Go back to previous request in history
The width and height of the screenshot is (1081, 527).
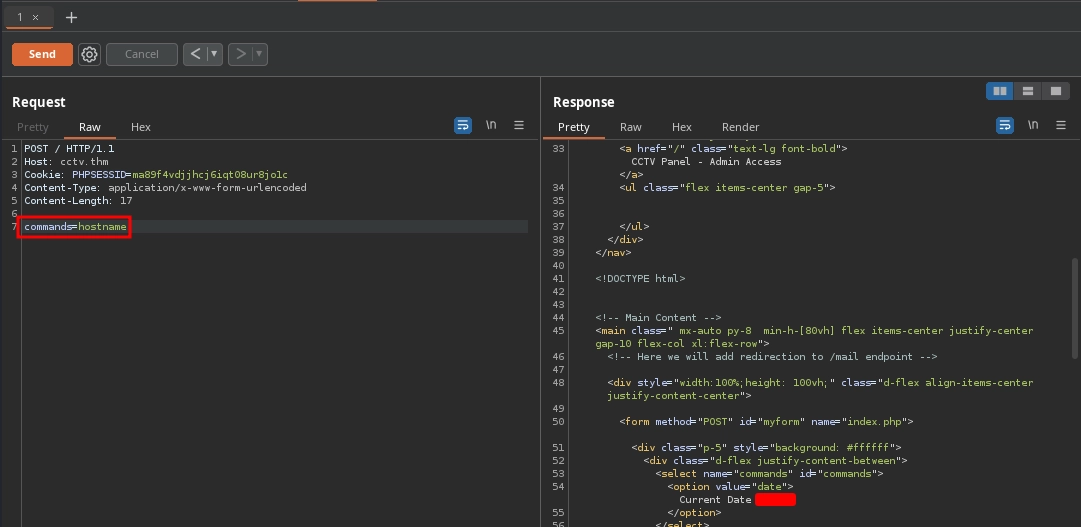pyautogui.click(x=195, y=54)
